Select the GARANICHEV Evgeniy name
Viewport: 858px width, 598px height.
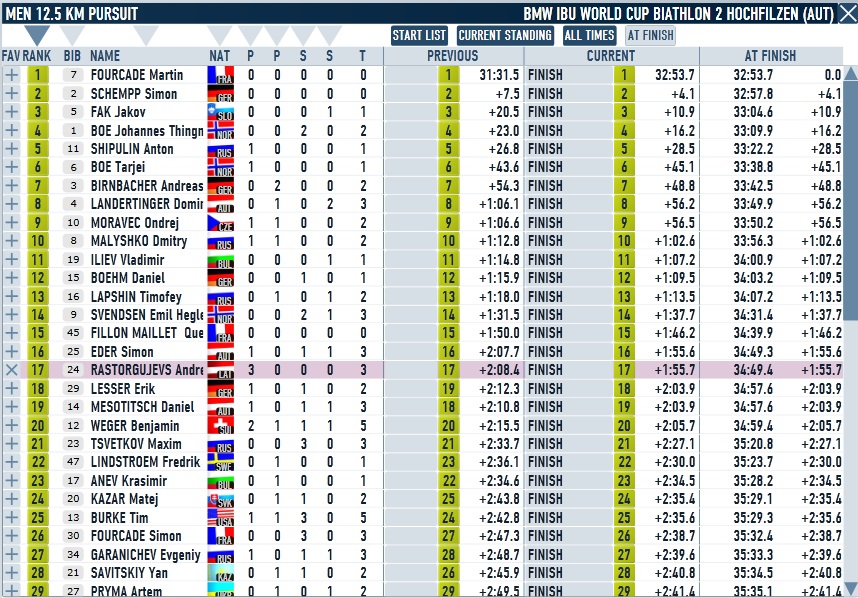coord(146,555)
